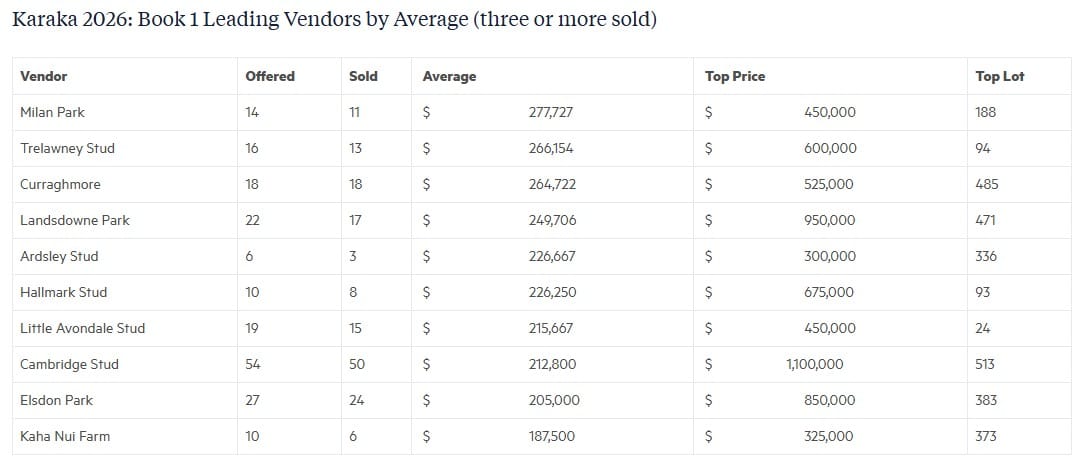1089x469 pixels.
Task: Select the Kaha Nui Farm cell
Action: click(125, 437)
